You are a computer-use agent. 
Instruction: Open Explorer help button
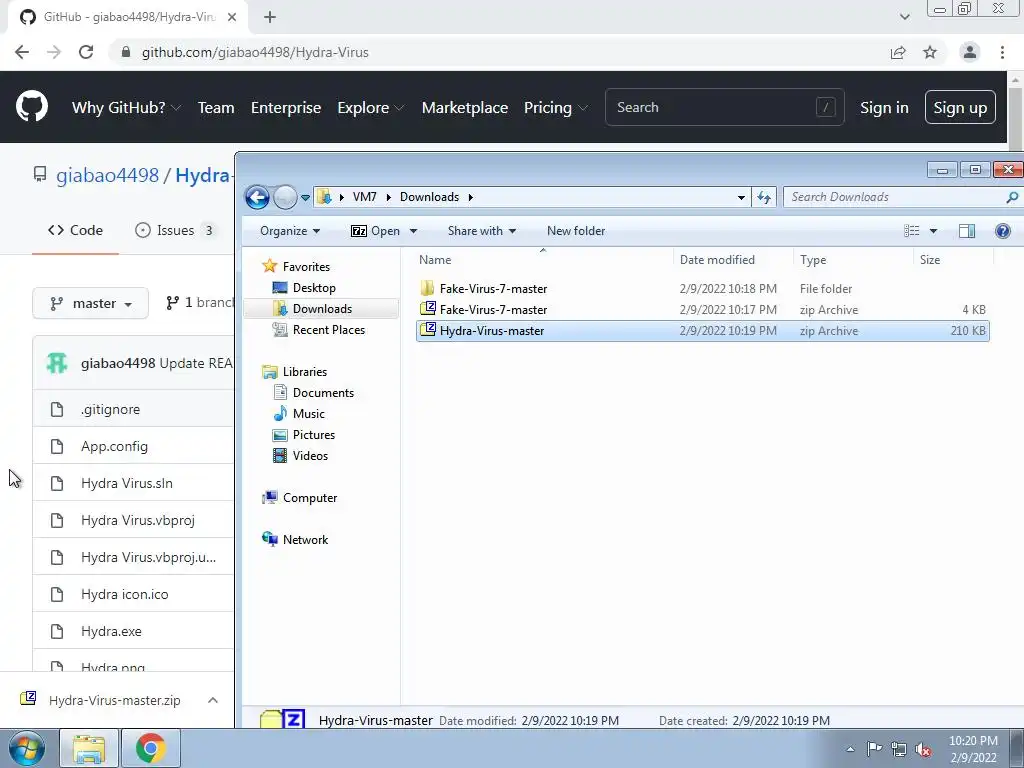coord(1003,231)
